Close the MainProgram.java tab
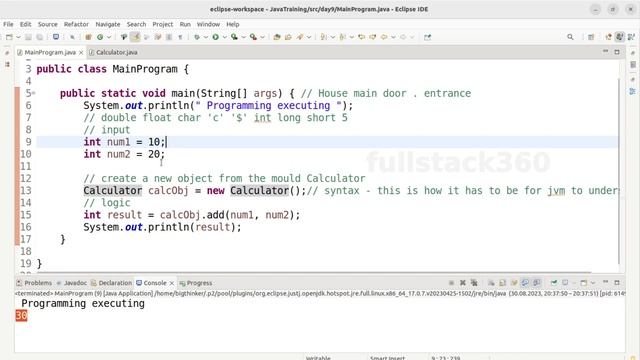 point(81,53)
